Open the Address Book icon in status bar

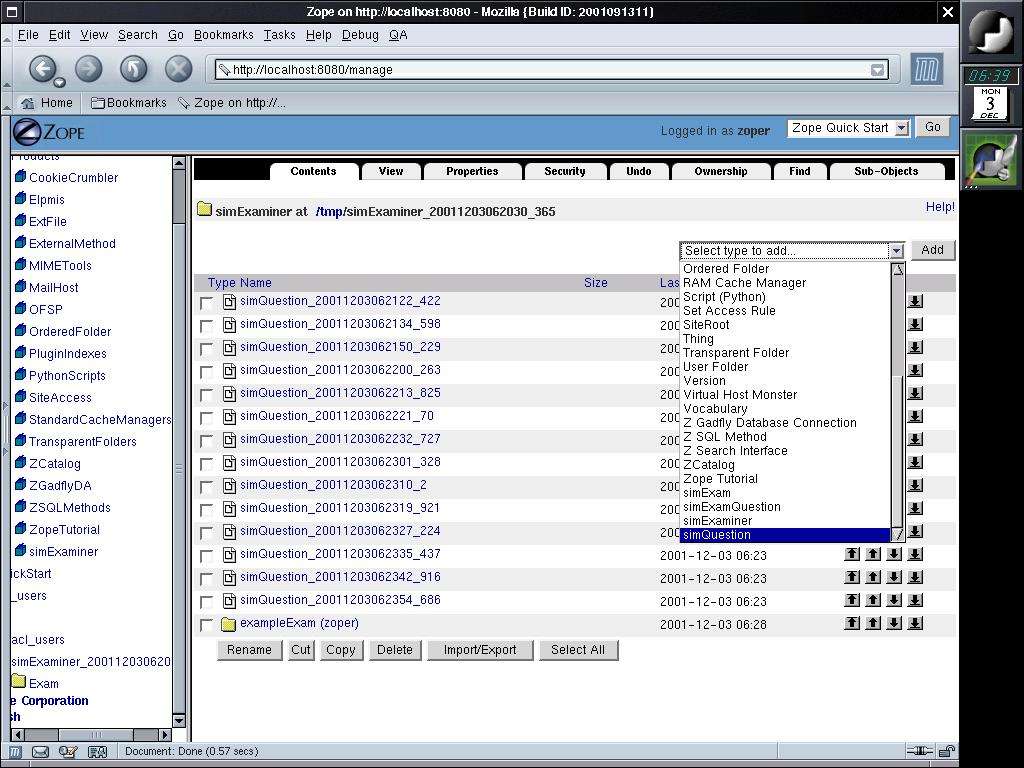tap(97, 752)
